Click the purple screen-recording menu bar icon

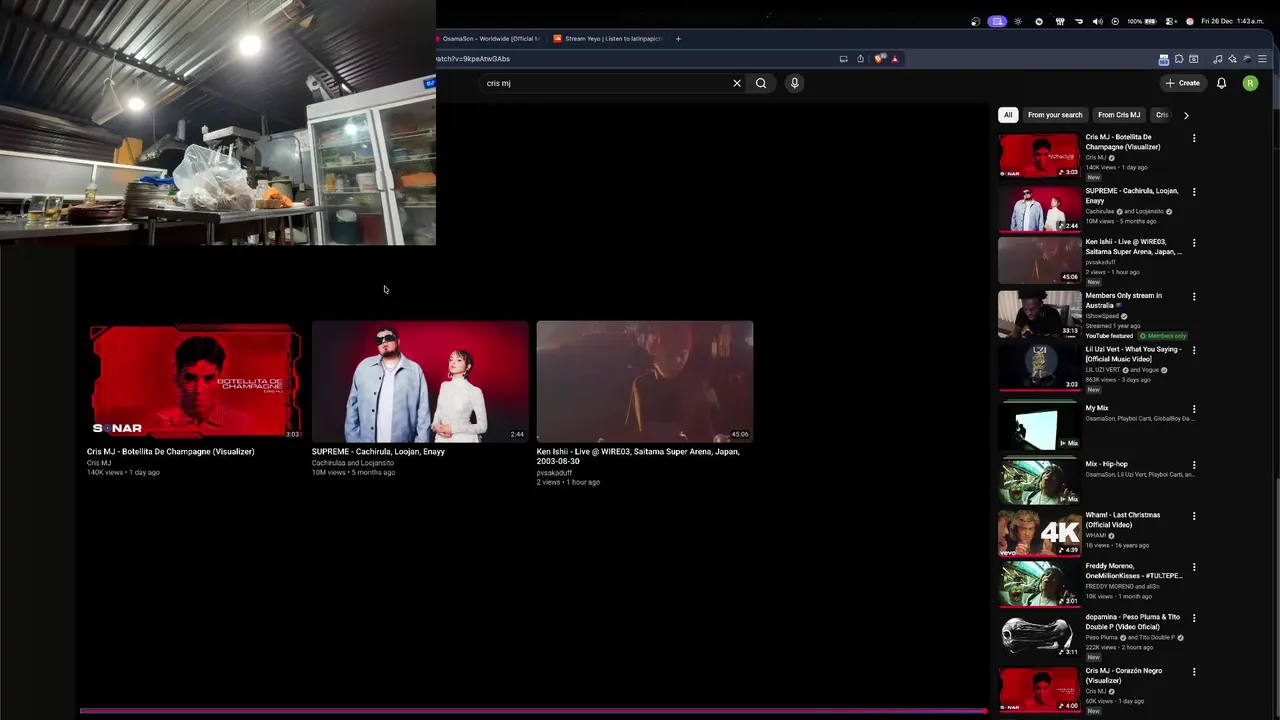click(x=997, y=21)
